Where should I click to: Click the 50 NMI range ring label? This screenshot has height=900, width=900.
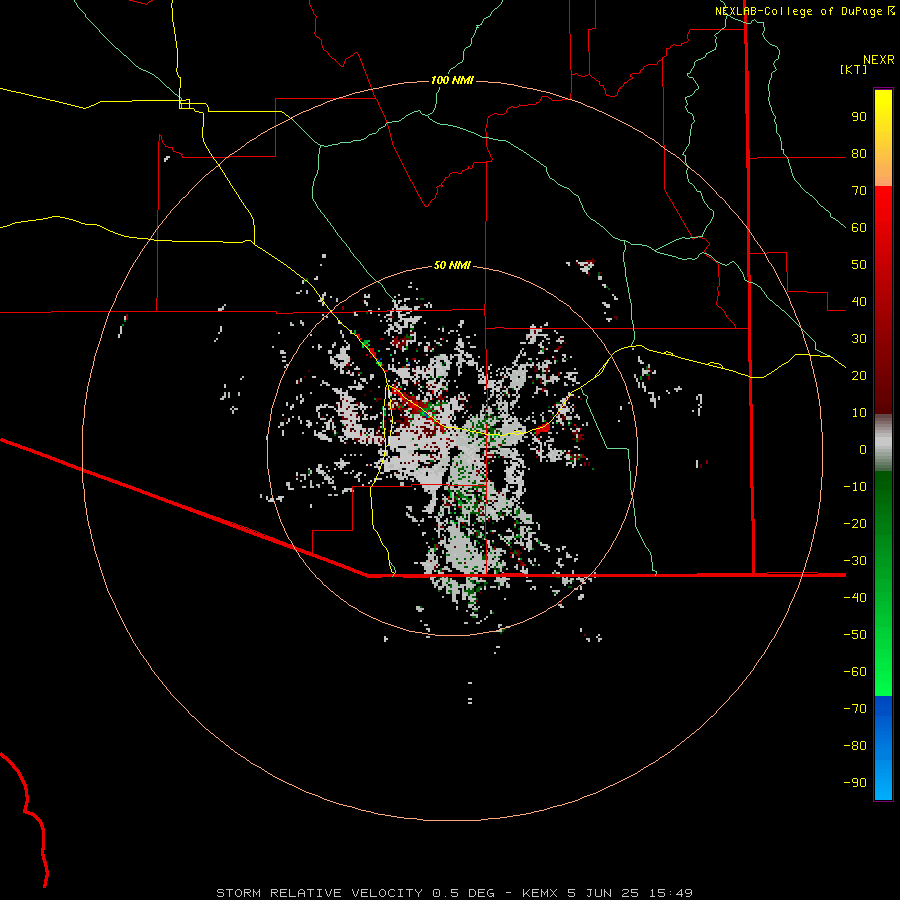tap(452, 265)
